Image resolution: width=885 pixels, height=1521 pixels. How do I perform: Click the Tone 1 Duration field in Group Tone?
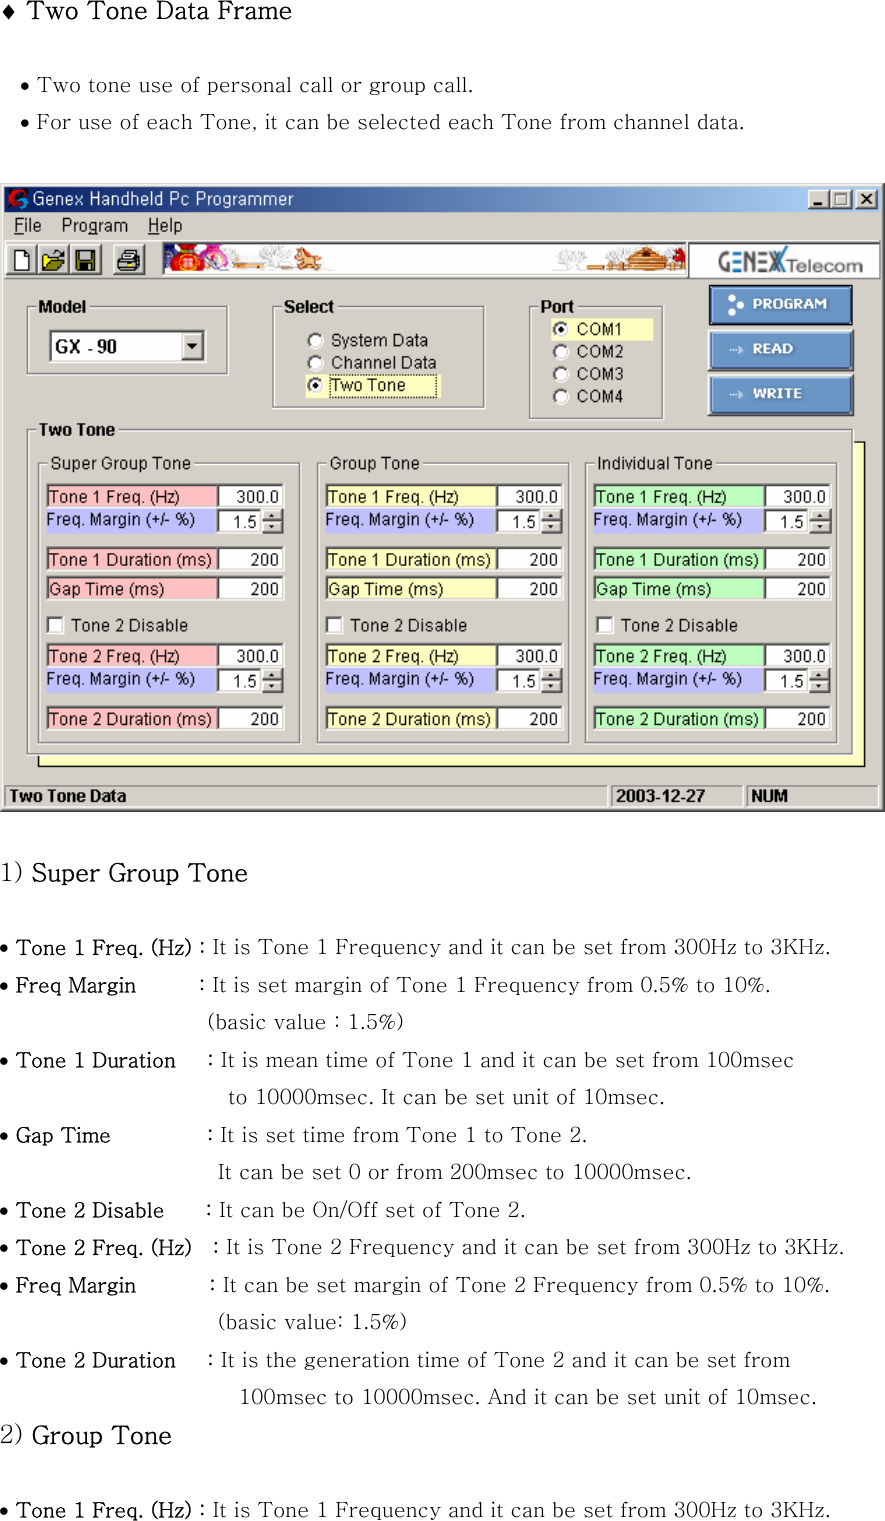410,559
